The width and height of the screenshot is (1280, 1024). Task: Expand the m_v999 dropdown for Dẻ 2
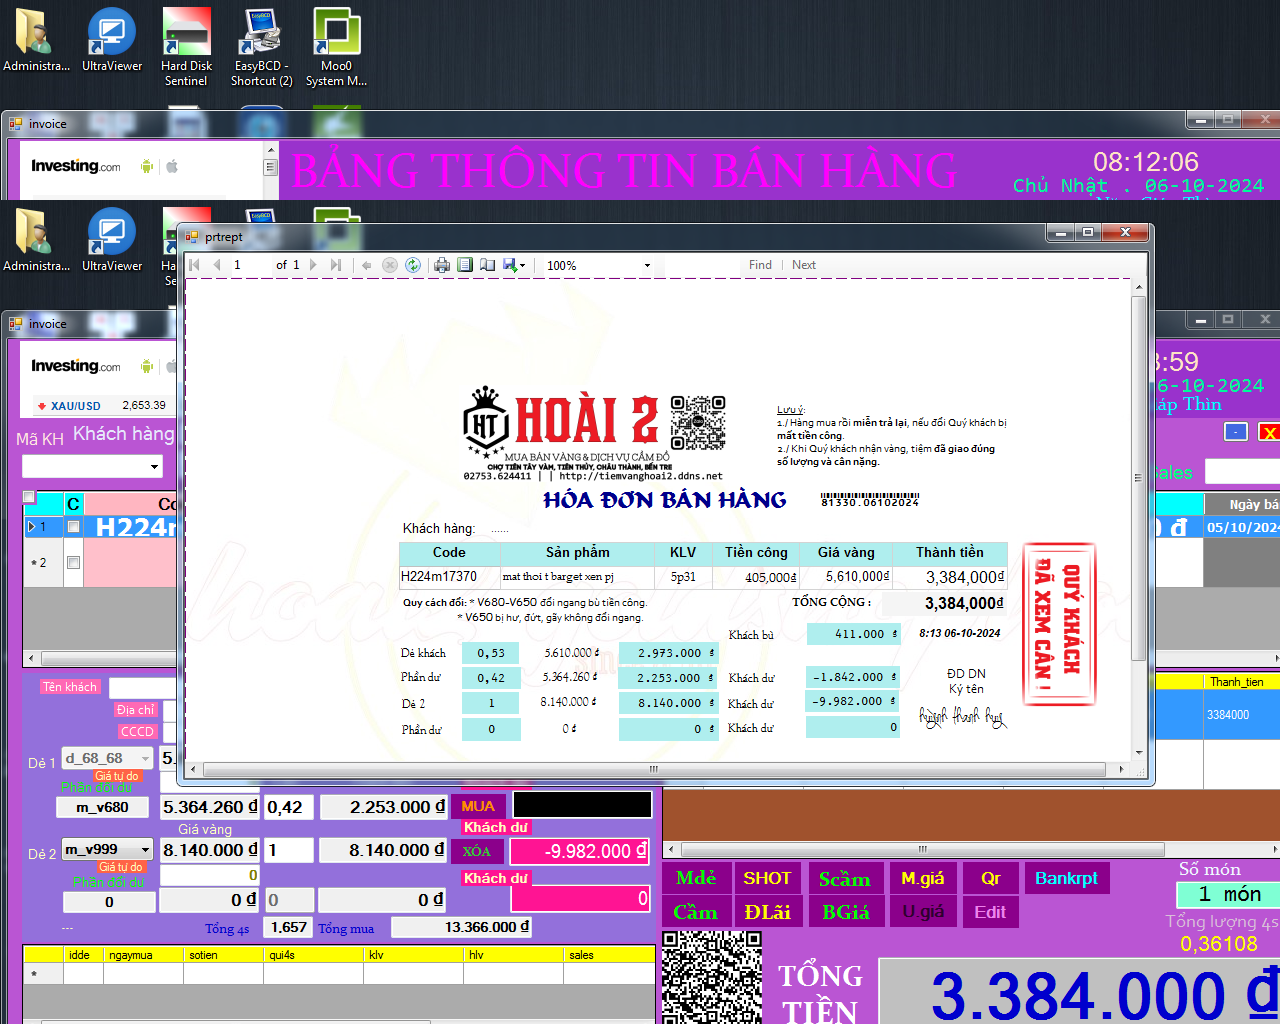click(x=145, y=850)
